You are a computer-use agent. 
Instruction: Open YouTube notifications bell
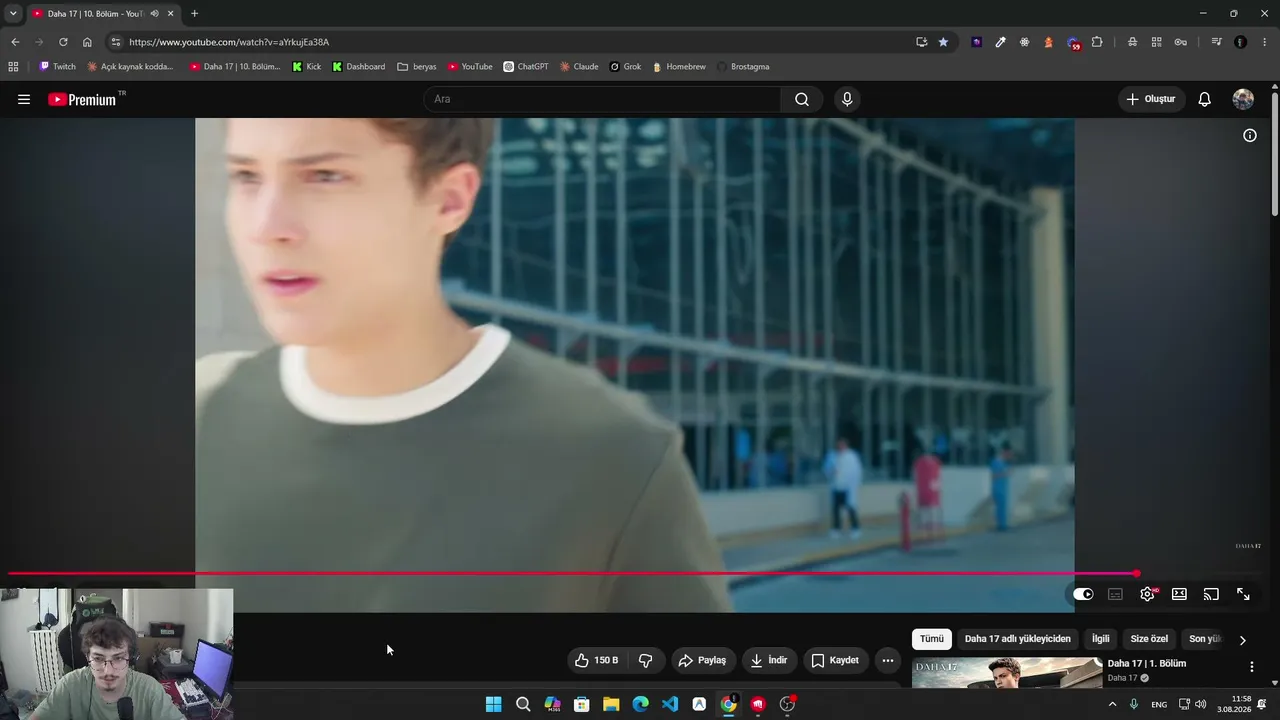pos(1205,99)
